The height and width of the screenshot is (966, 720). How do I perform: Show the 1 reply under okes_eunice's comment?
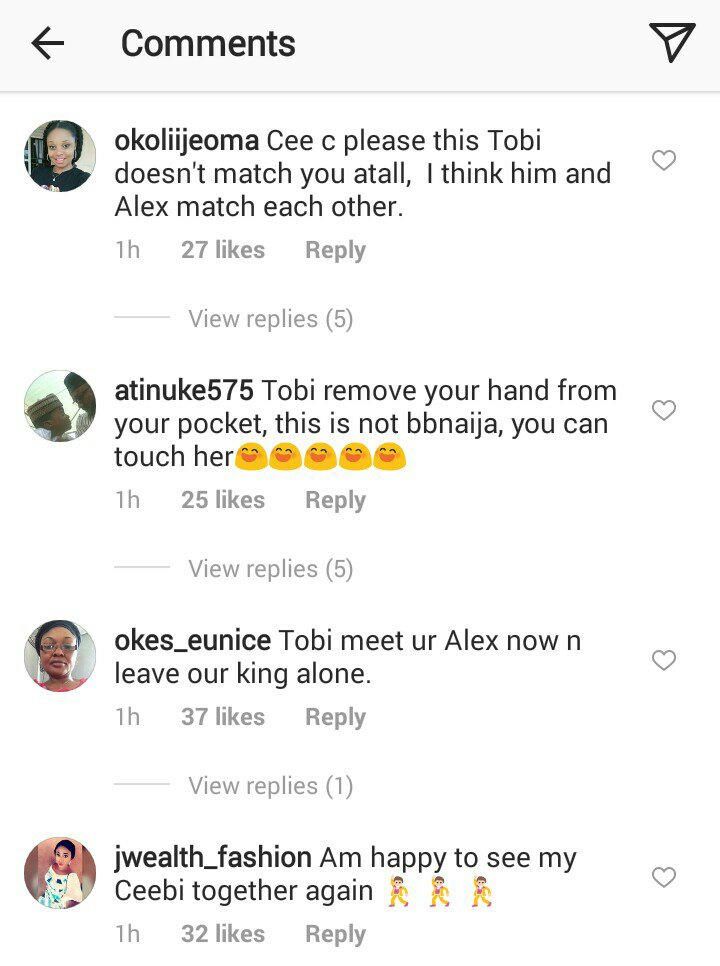(270, 786)
